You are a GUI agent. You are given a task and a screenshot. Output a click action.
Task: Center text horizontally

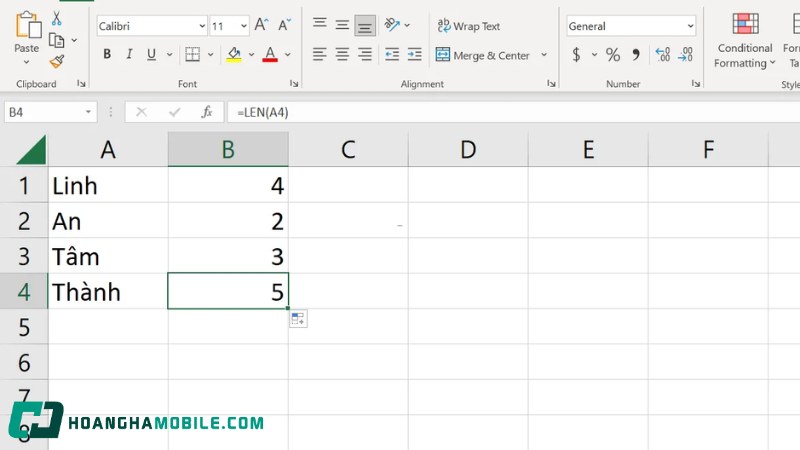[x=342, y=54]
